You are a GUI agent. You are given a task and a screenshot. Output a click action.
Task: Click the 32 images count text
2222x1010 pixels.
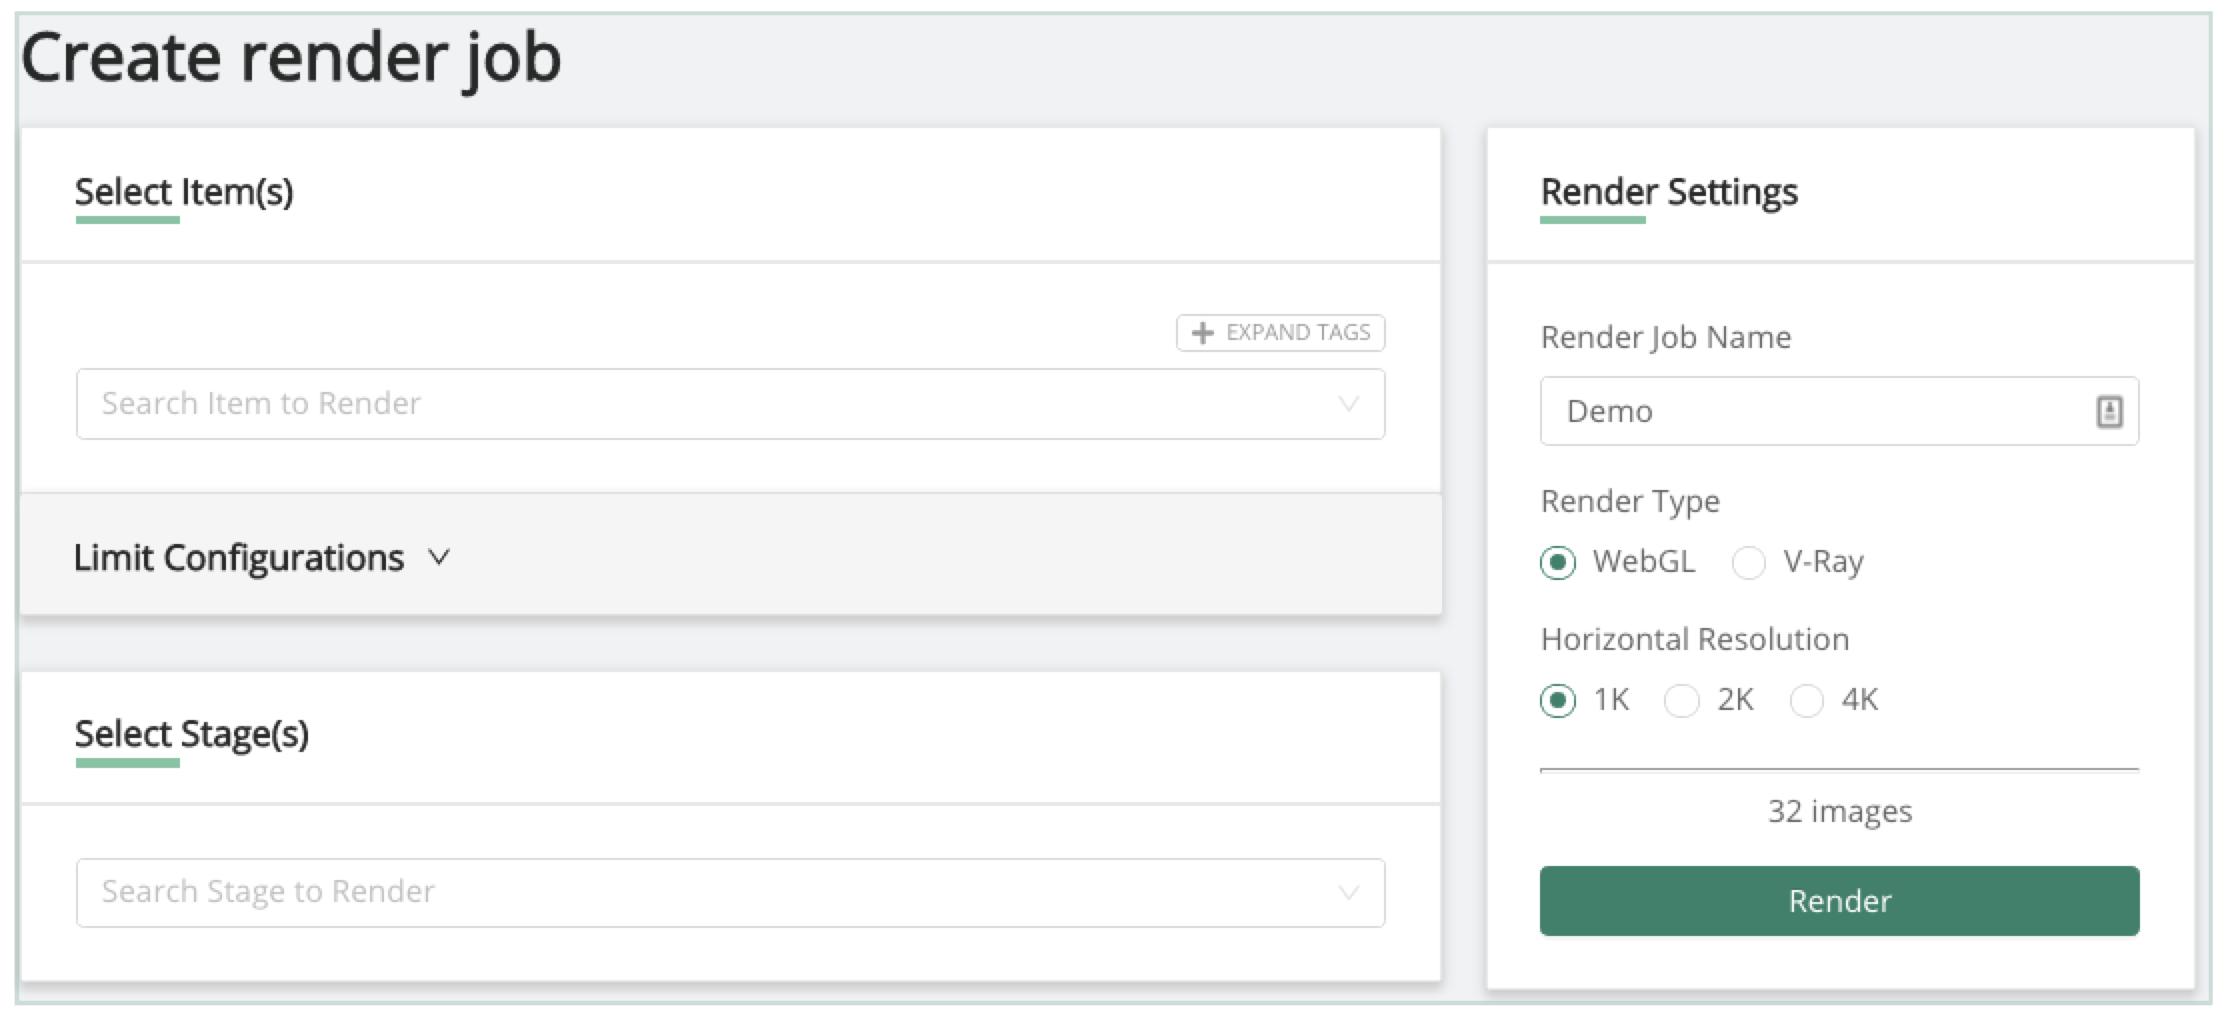1839,811
